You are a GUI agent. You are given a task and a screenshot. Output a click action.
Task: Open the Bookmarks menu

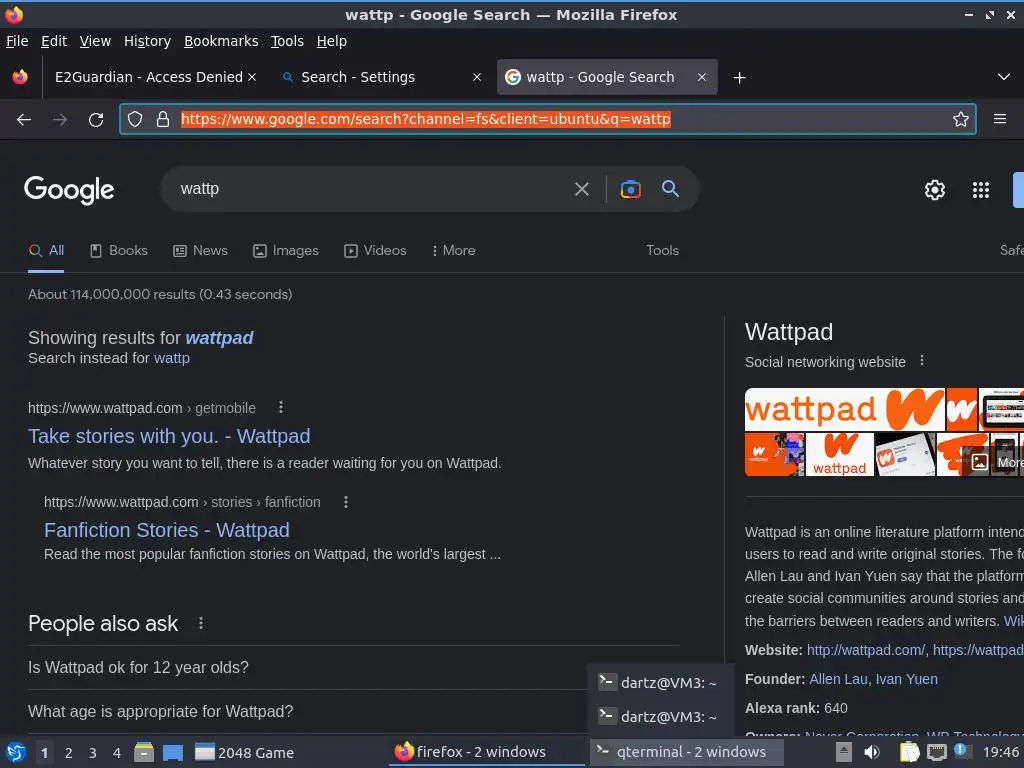(221, 41)
